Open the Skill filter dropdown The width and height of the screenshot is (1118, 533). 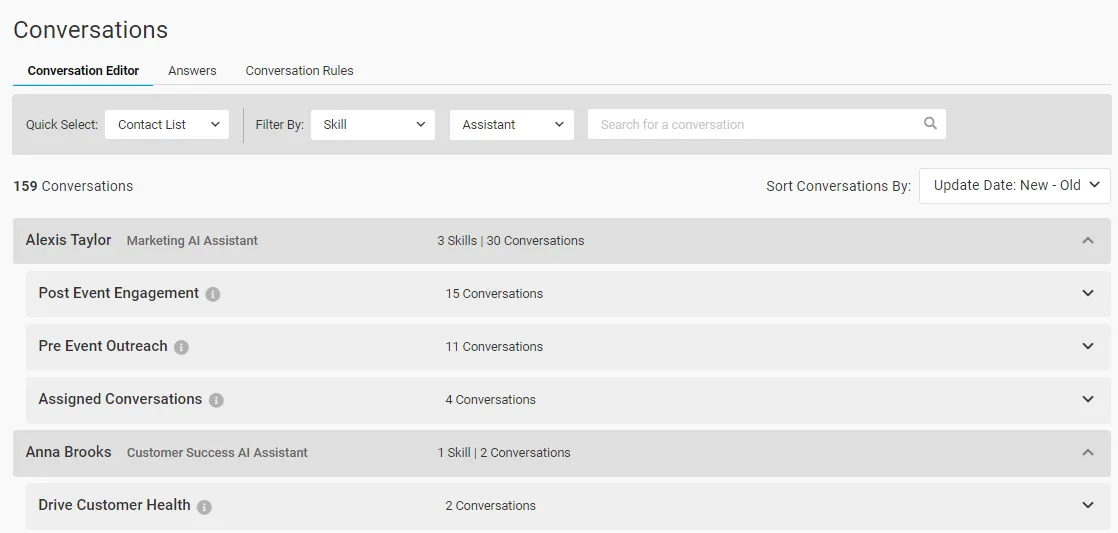coord(373,124)
